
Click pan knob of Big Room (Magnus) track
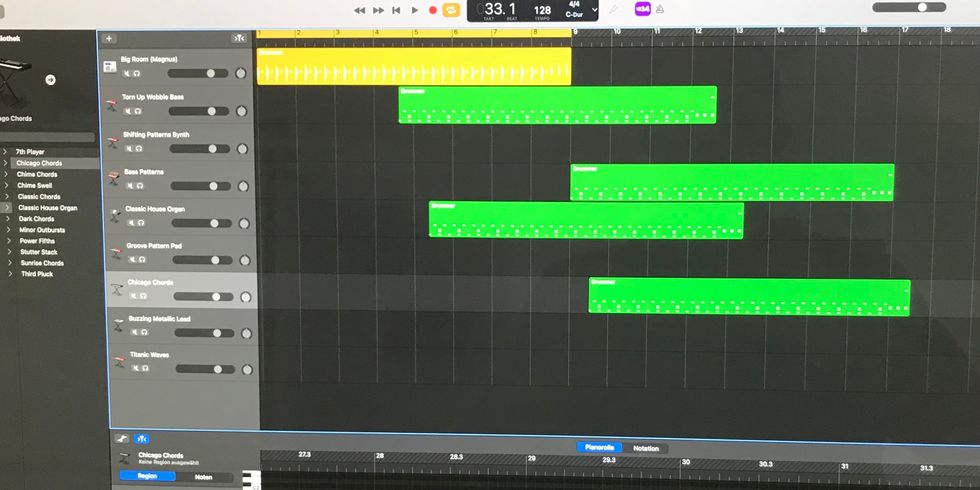coord(241,73)
